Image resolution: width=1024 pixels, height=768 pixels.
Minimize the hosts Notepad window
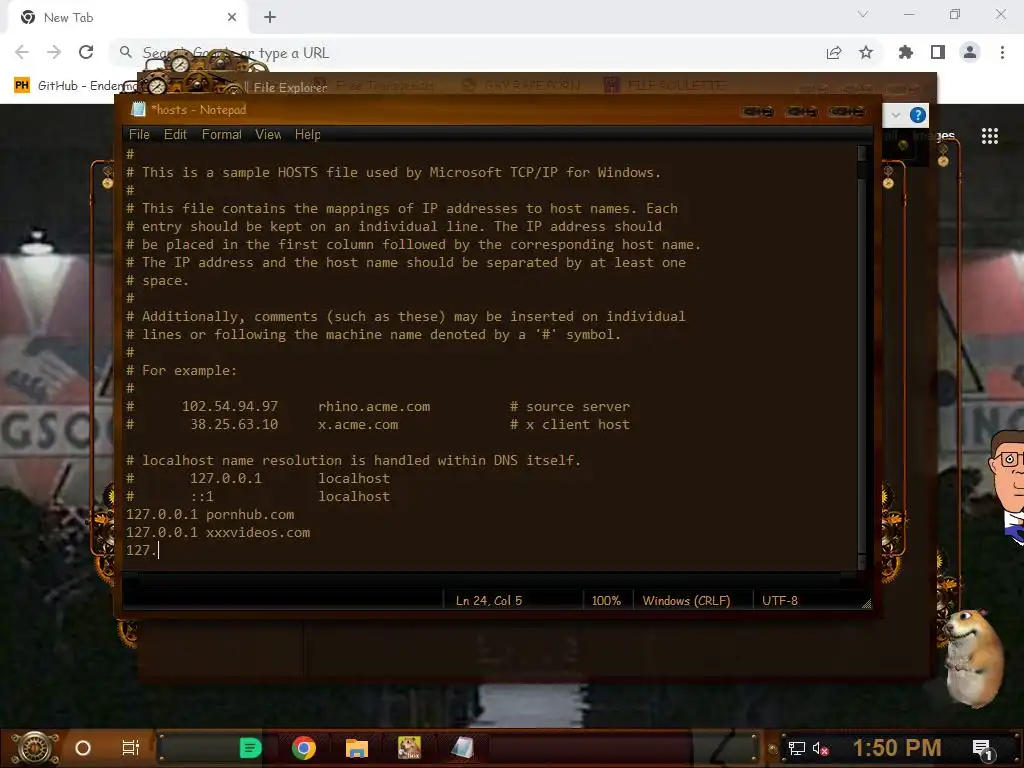tap(758, 112)
